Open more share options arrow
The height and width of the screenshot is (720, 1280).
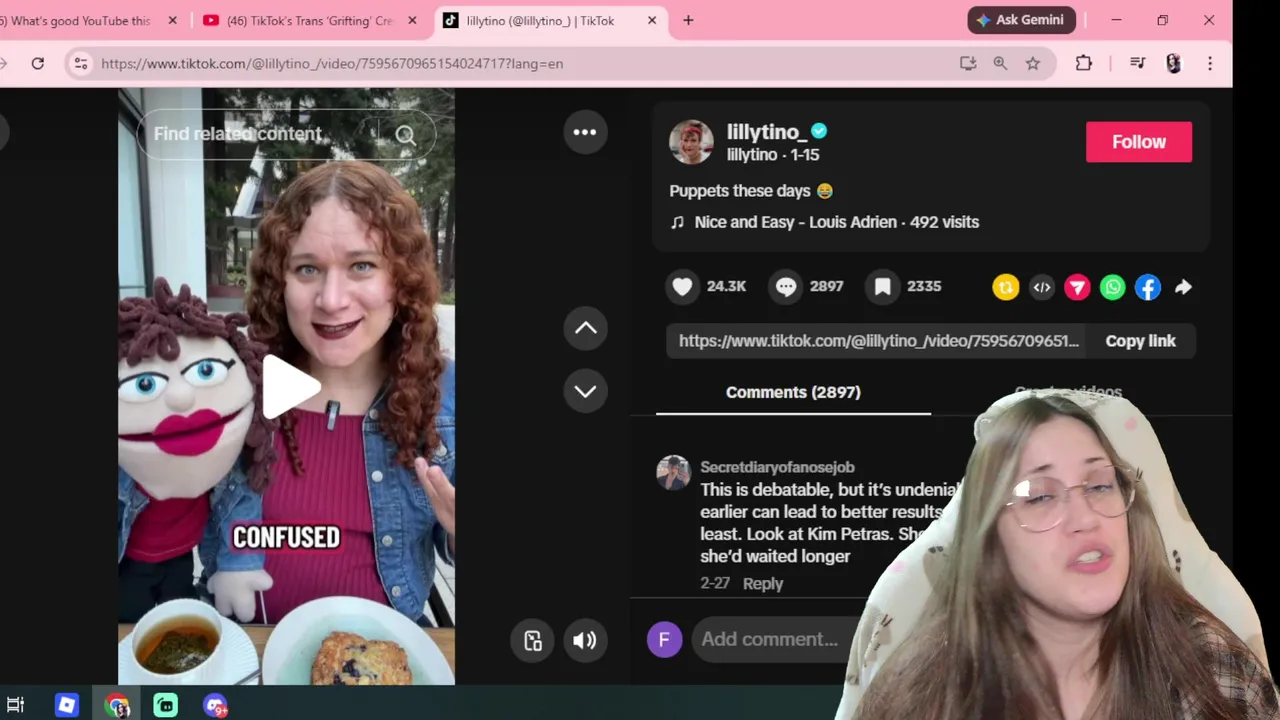[x=1183, y=287]
